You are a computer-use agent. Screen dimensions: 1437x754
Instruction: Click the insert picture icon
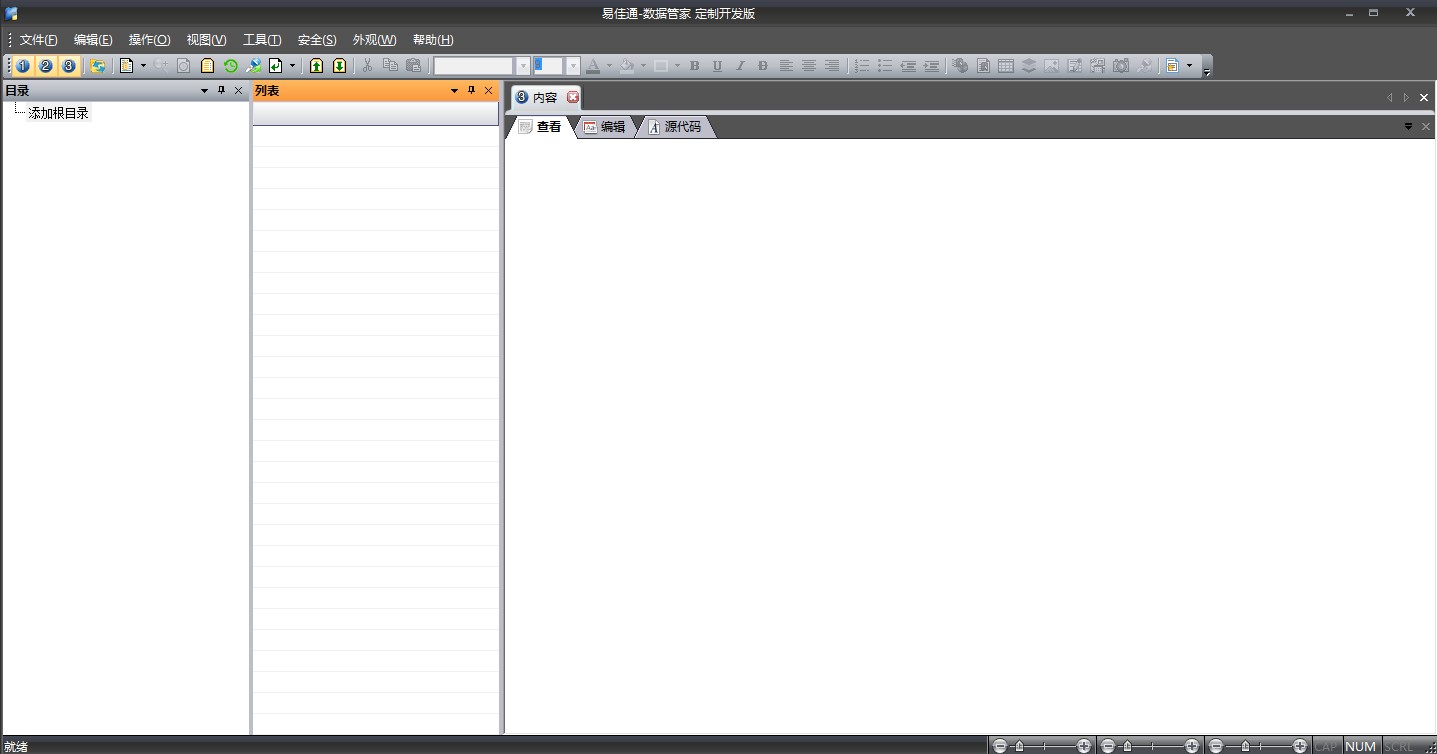coord(1052,66)
